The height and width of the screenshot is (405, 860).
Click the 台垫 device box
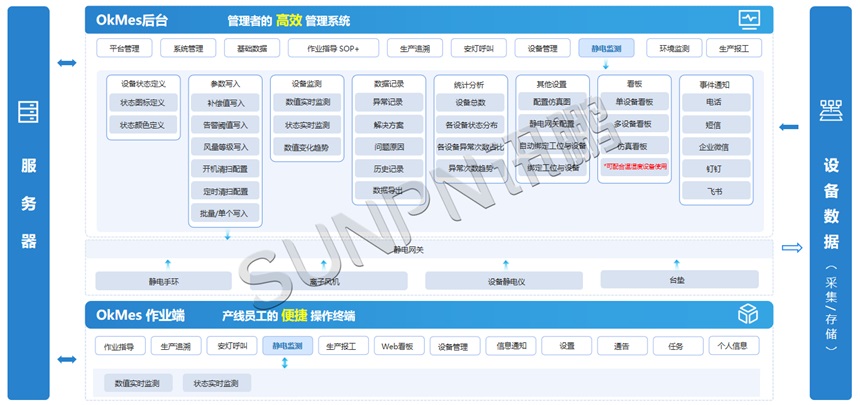pos(679,279)
